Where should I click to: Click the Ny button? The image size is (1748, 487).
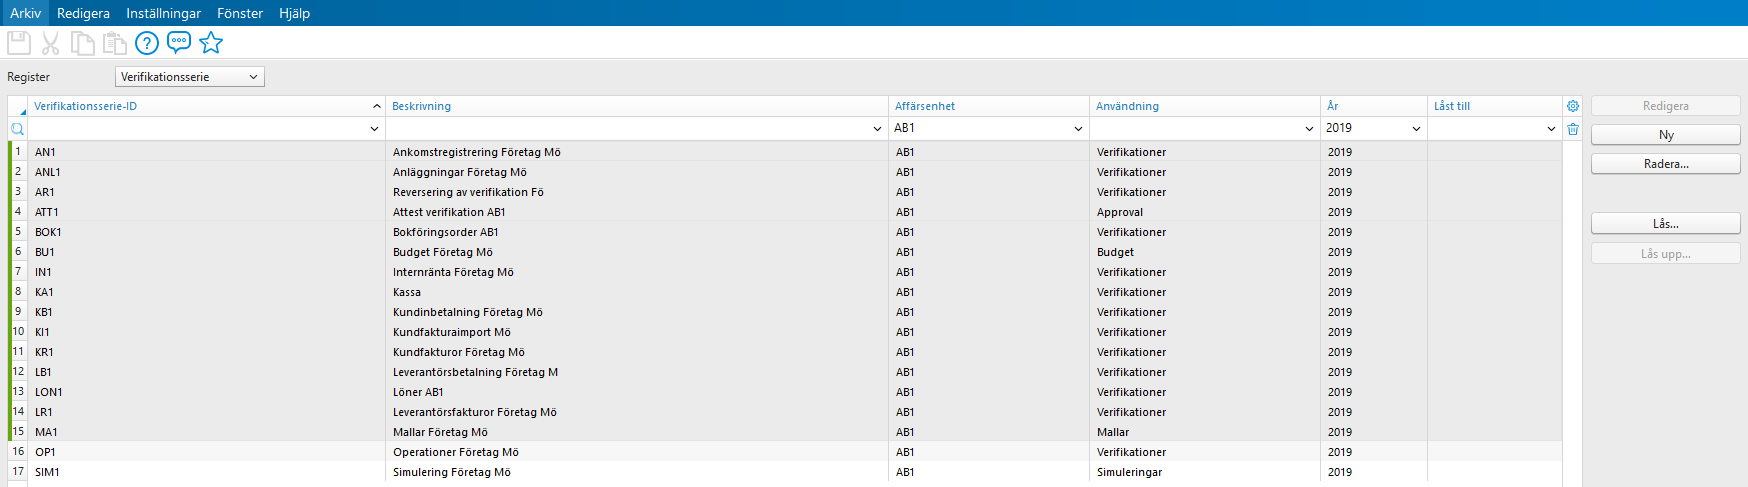1666,135
